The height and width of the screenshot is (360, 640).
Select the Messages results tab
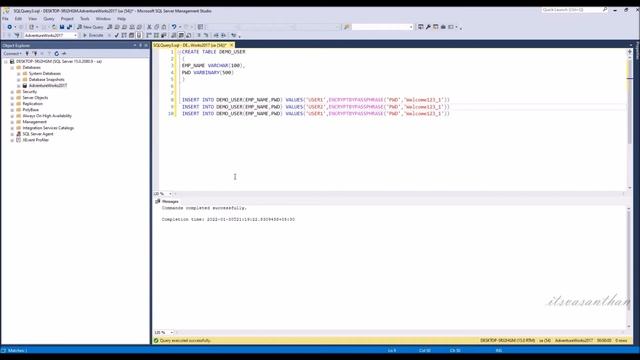(x=167, y=202)
